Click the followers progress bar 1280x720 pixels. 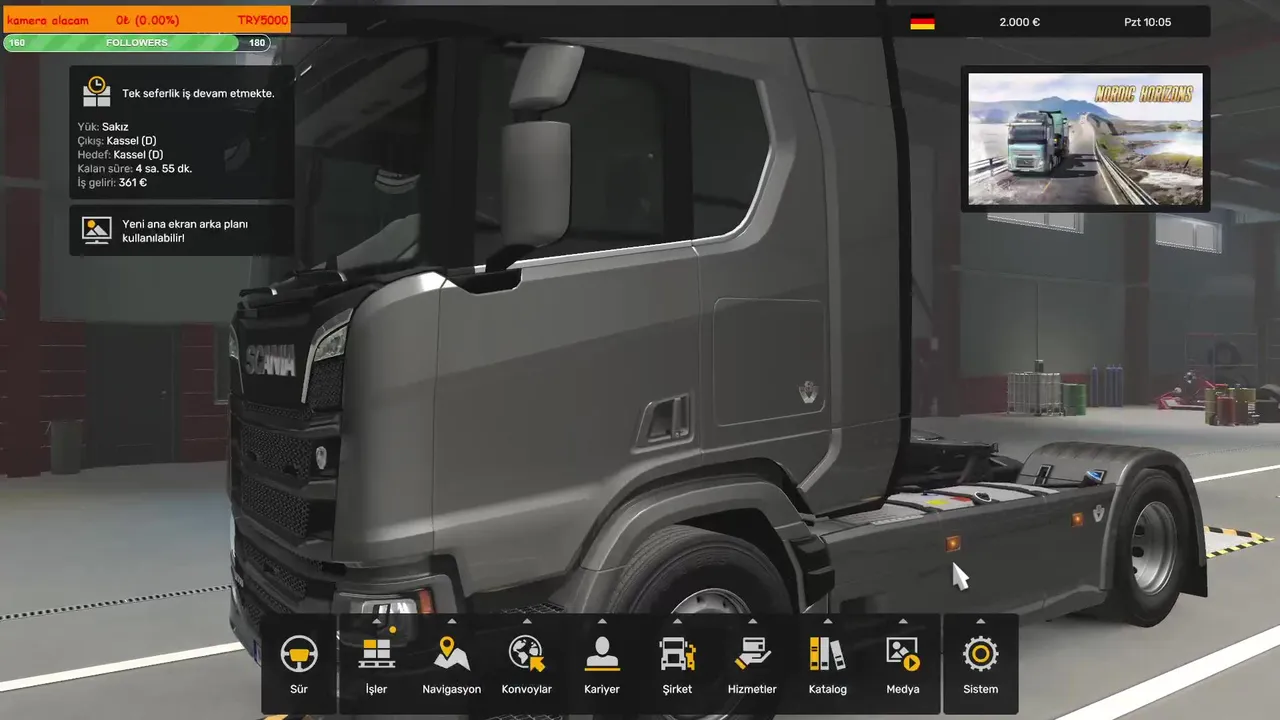tap(138, 43)
